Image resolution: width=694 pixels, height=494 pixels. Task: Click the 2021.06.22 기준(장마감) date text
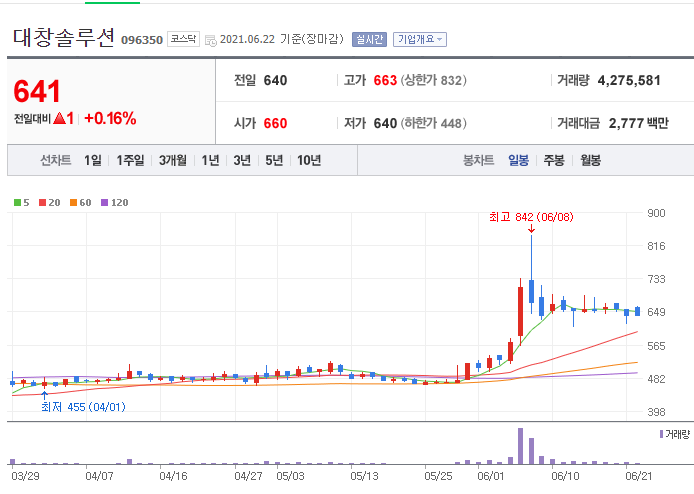[x=281, y=39]
